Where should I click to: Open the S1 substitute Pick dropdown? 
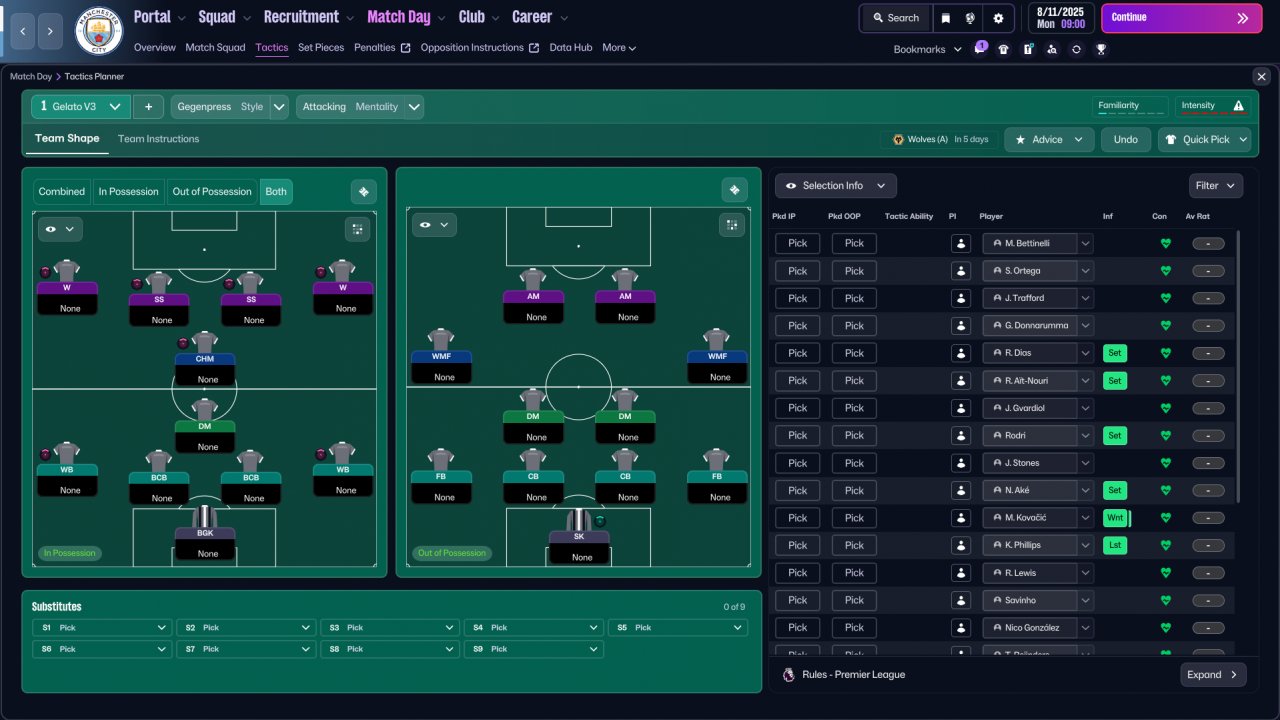pyautogui.click(x=101, y=628)
